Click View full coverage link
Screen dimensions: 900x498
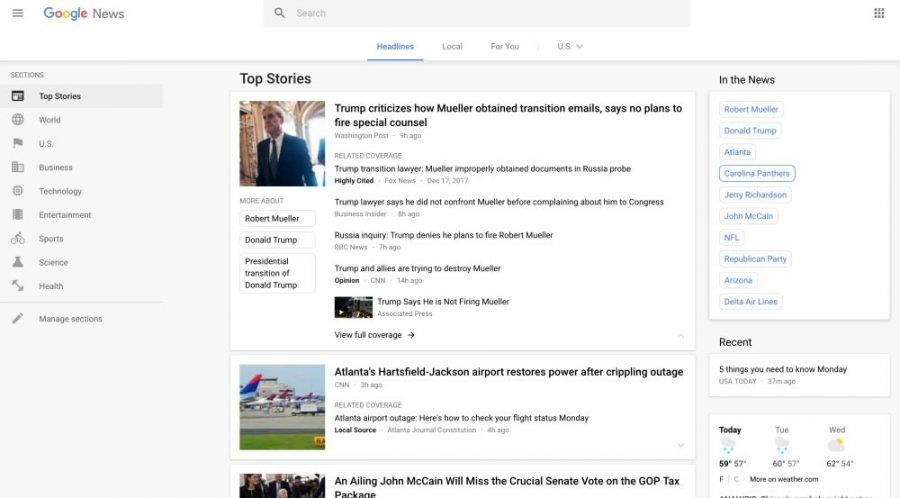point(374,335)
